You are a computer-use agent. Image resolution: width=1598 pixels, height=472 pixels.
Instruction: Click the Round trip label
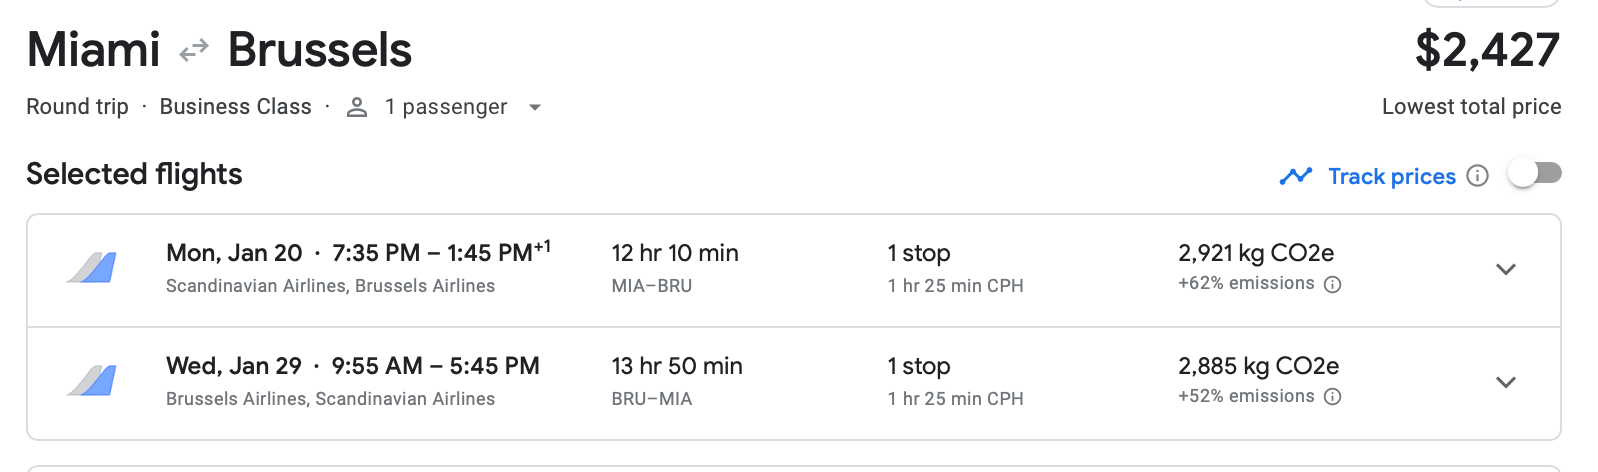[x=77, y=107]
